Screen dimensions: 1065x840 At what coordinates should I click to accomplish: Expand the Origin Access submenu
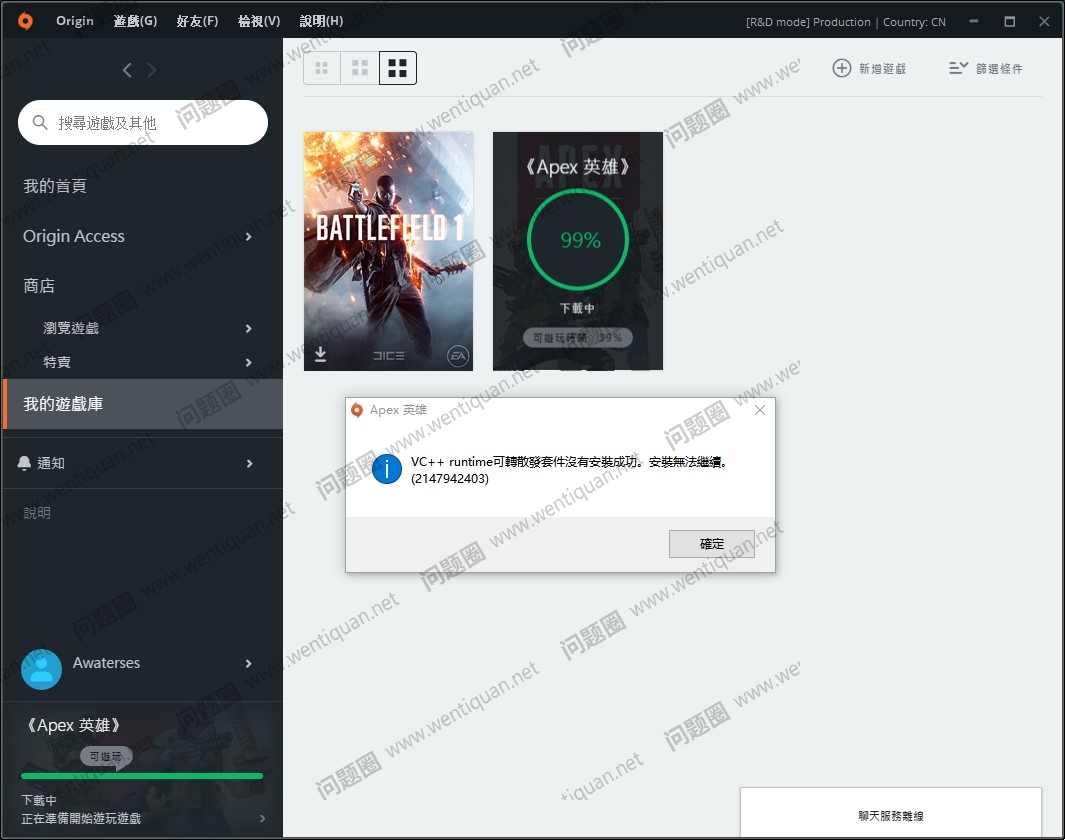tap(249, 237)
